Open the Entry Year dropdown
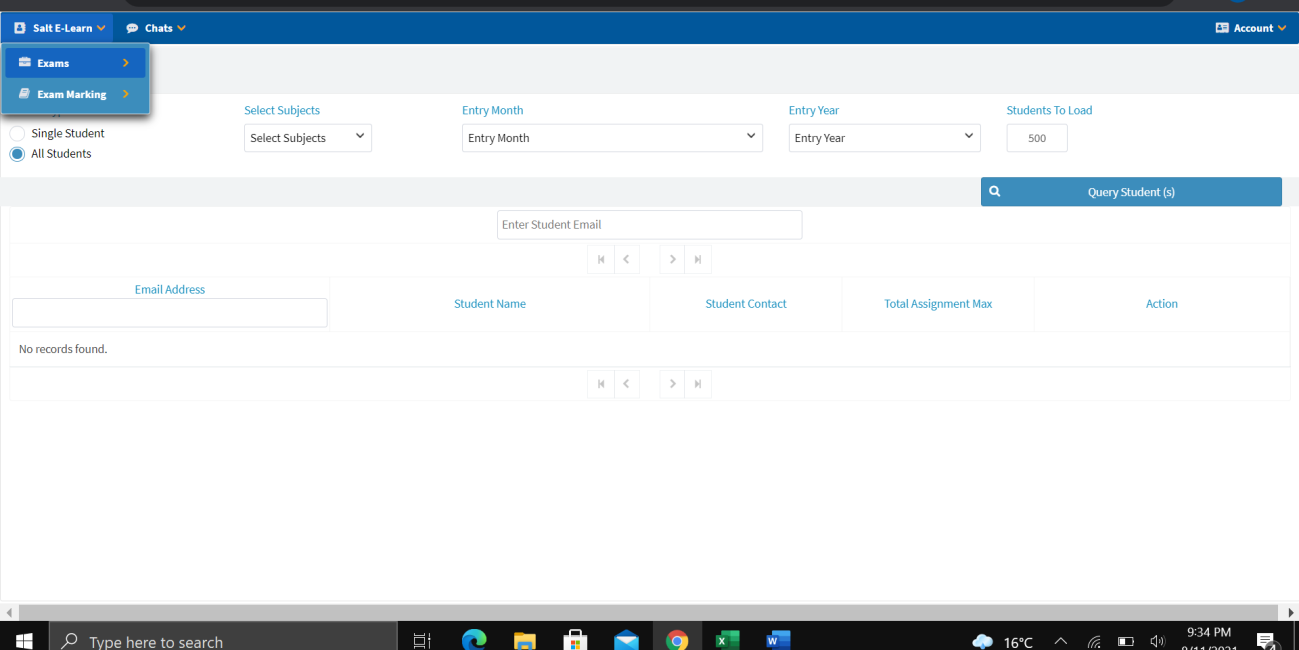The height and width of the screenshot is (650, 1299). [x=884, y=138]
